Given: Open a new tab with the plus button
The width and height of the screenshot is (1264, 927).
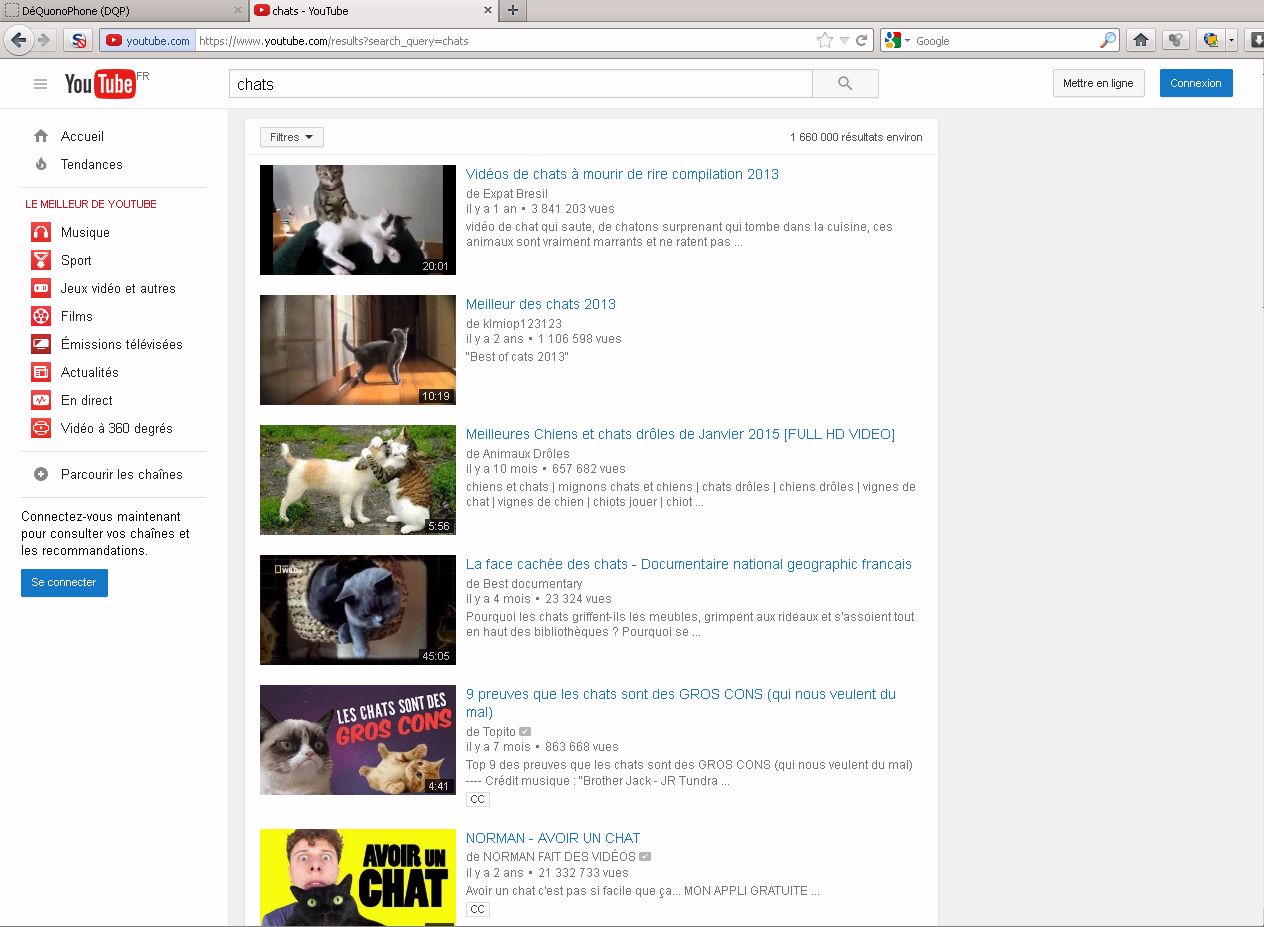Looking at the screenshot, I should 513,10.
